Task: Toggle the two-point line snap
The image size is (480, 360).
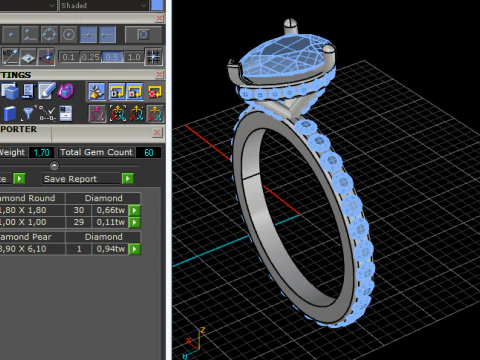Action: coord(30,34)
